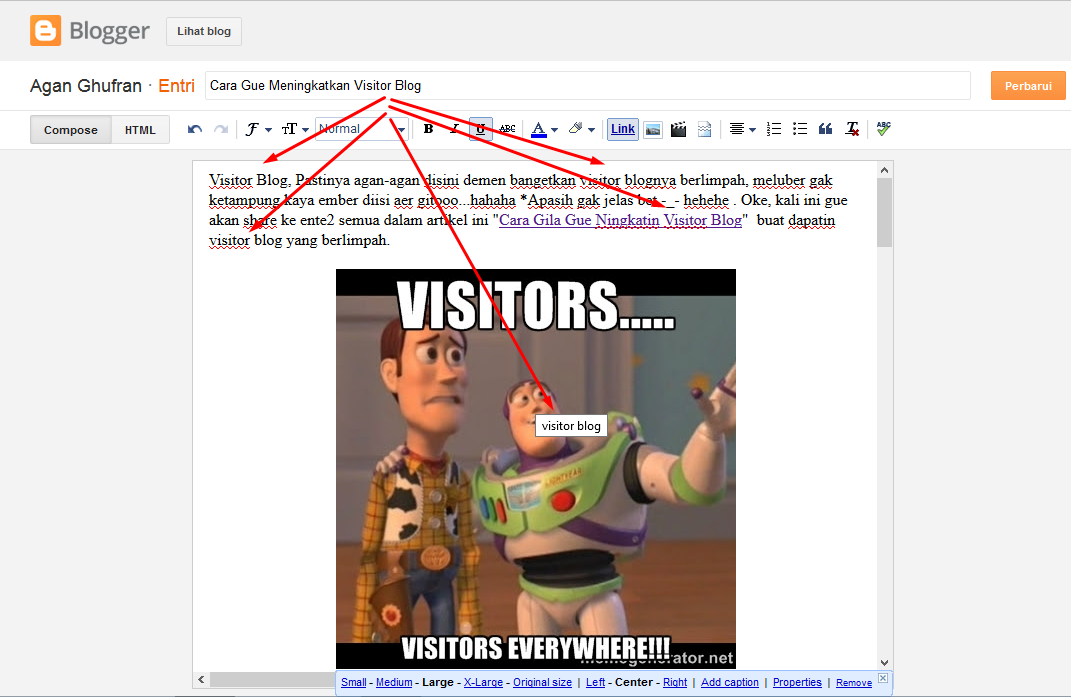Open image Properties
1071x697 pixels.
point(797,682)
